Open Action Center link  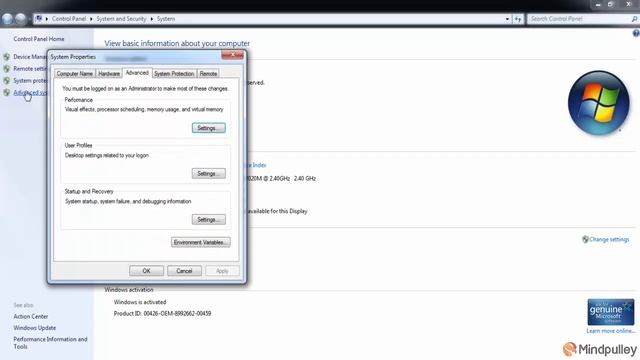(x=31, y=316)
